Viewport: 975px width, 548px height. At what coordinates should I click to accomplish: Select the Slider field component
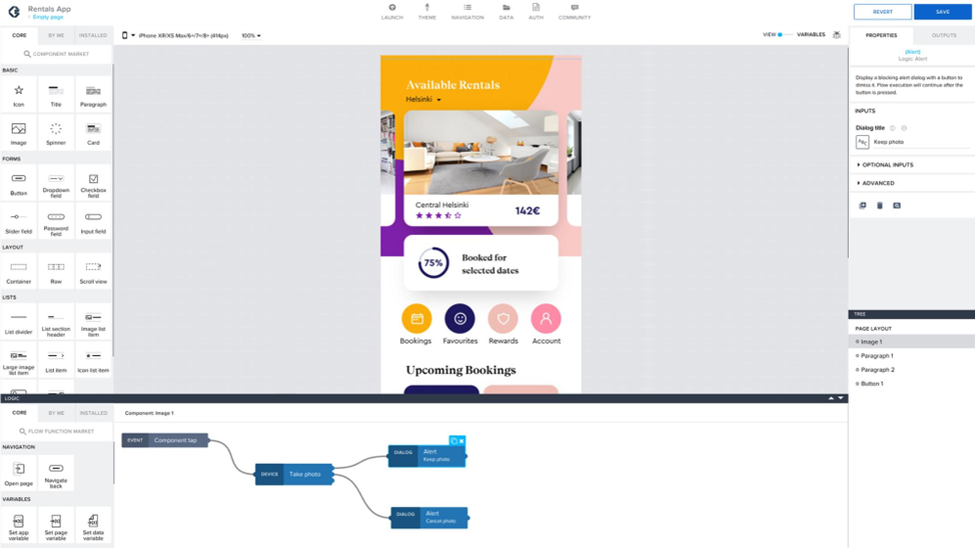click(19, 222)
